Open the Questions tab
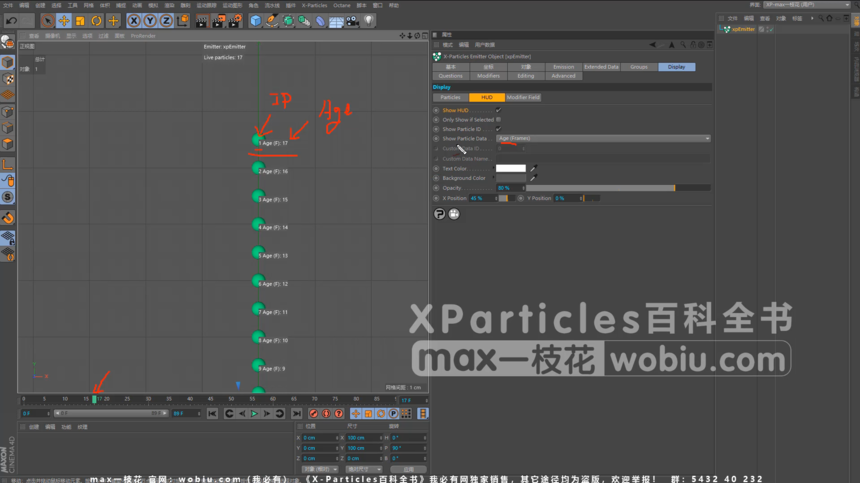 [451, 76]
